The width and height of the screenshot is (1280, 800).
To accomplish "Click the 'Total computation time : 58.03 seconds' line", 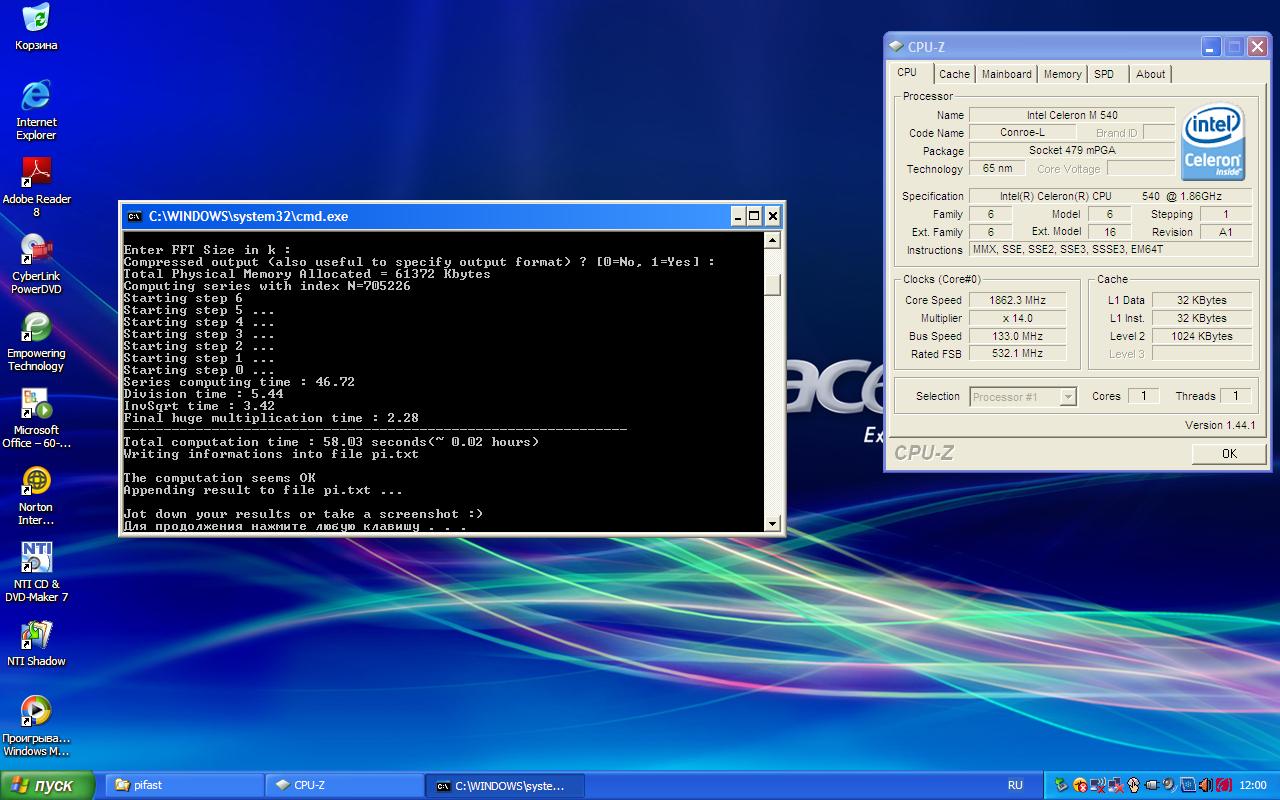I will coord(331,442).
